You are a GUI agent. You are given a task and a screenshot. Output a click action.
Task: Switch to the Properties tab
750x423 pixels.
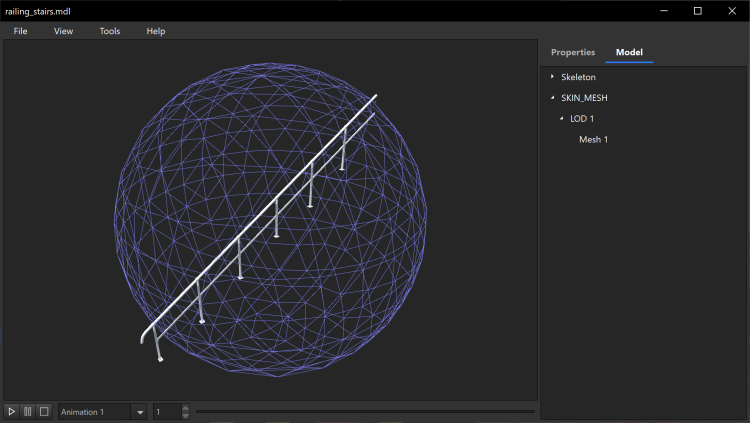coord(573,52)
